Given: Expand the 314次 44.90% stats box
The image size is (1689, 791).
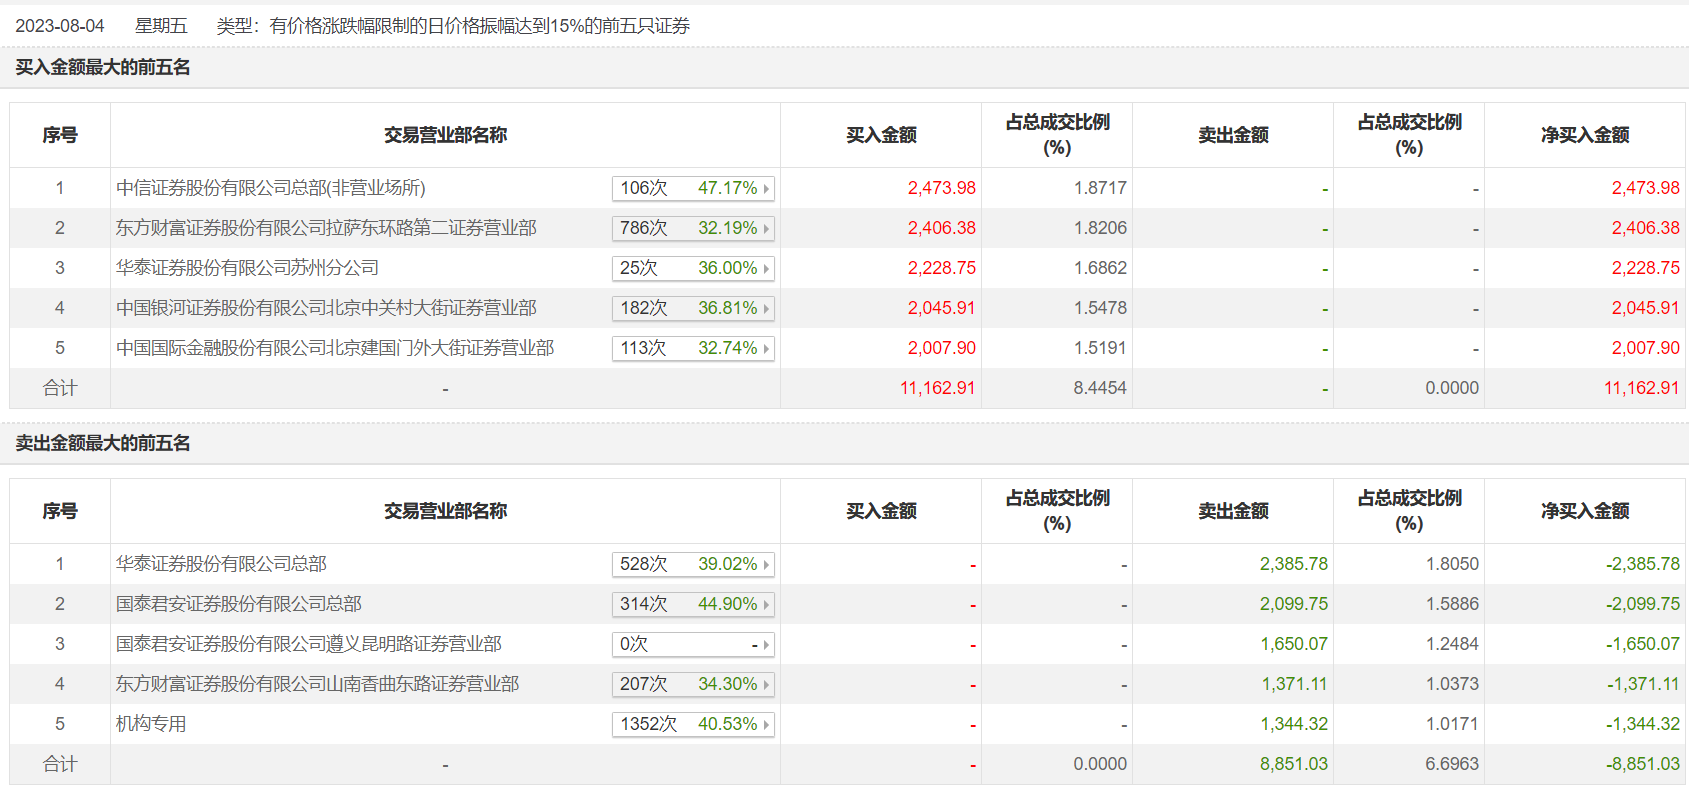Looking at the screenshot, I should point(693,604).
